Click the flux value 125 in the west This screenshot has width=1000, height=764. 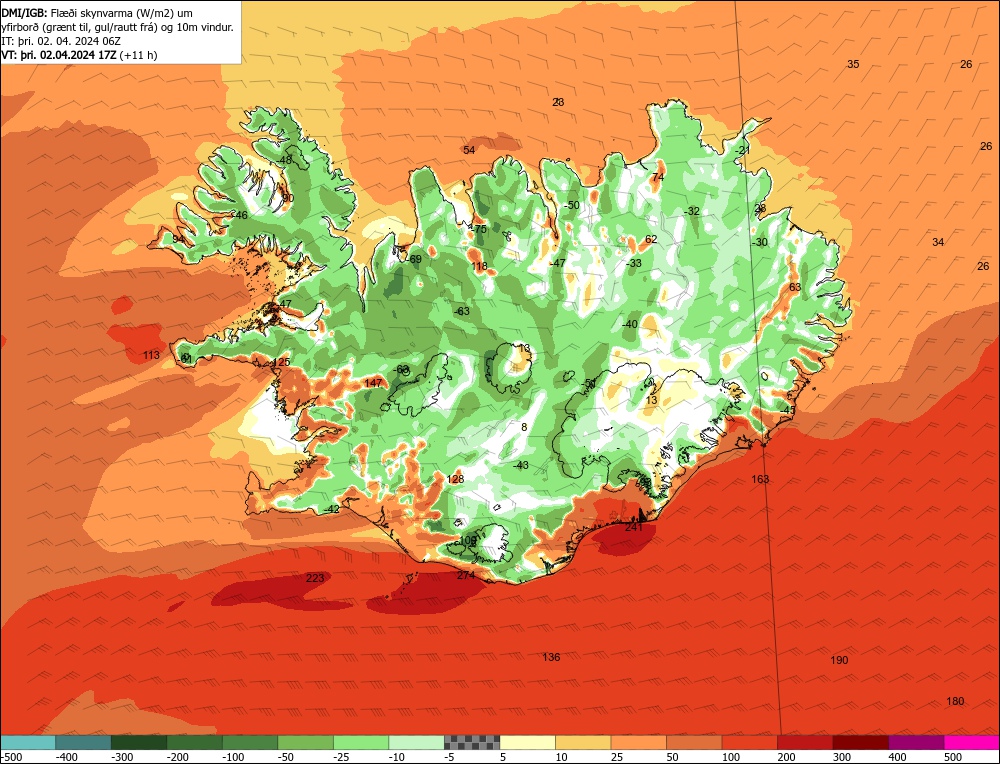click(x=281, y=362)
